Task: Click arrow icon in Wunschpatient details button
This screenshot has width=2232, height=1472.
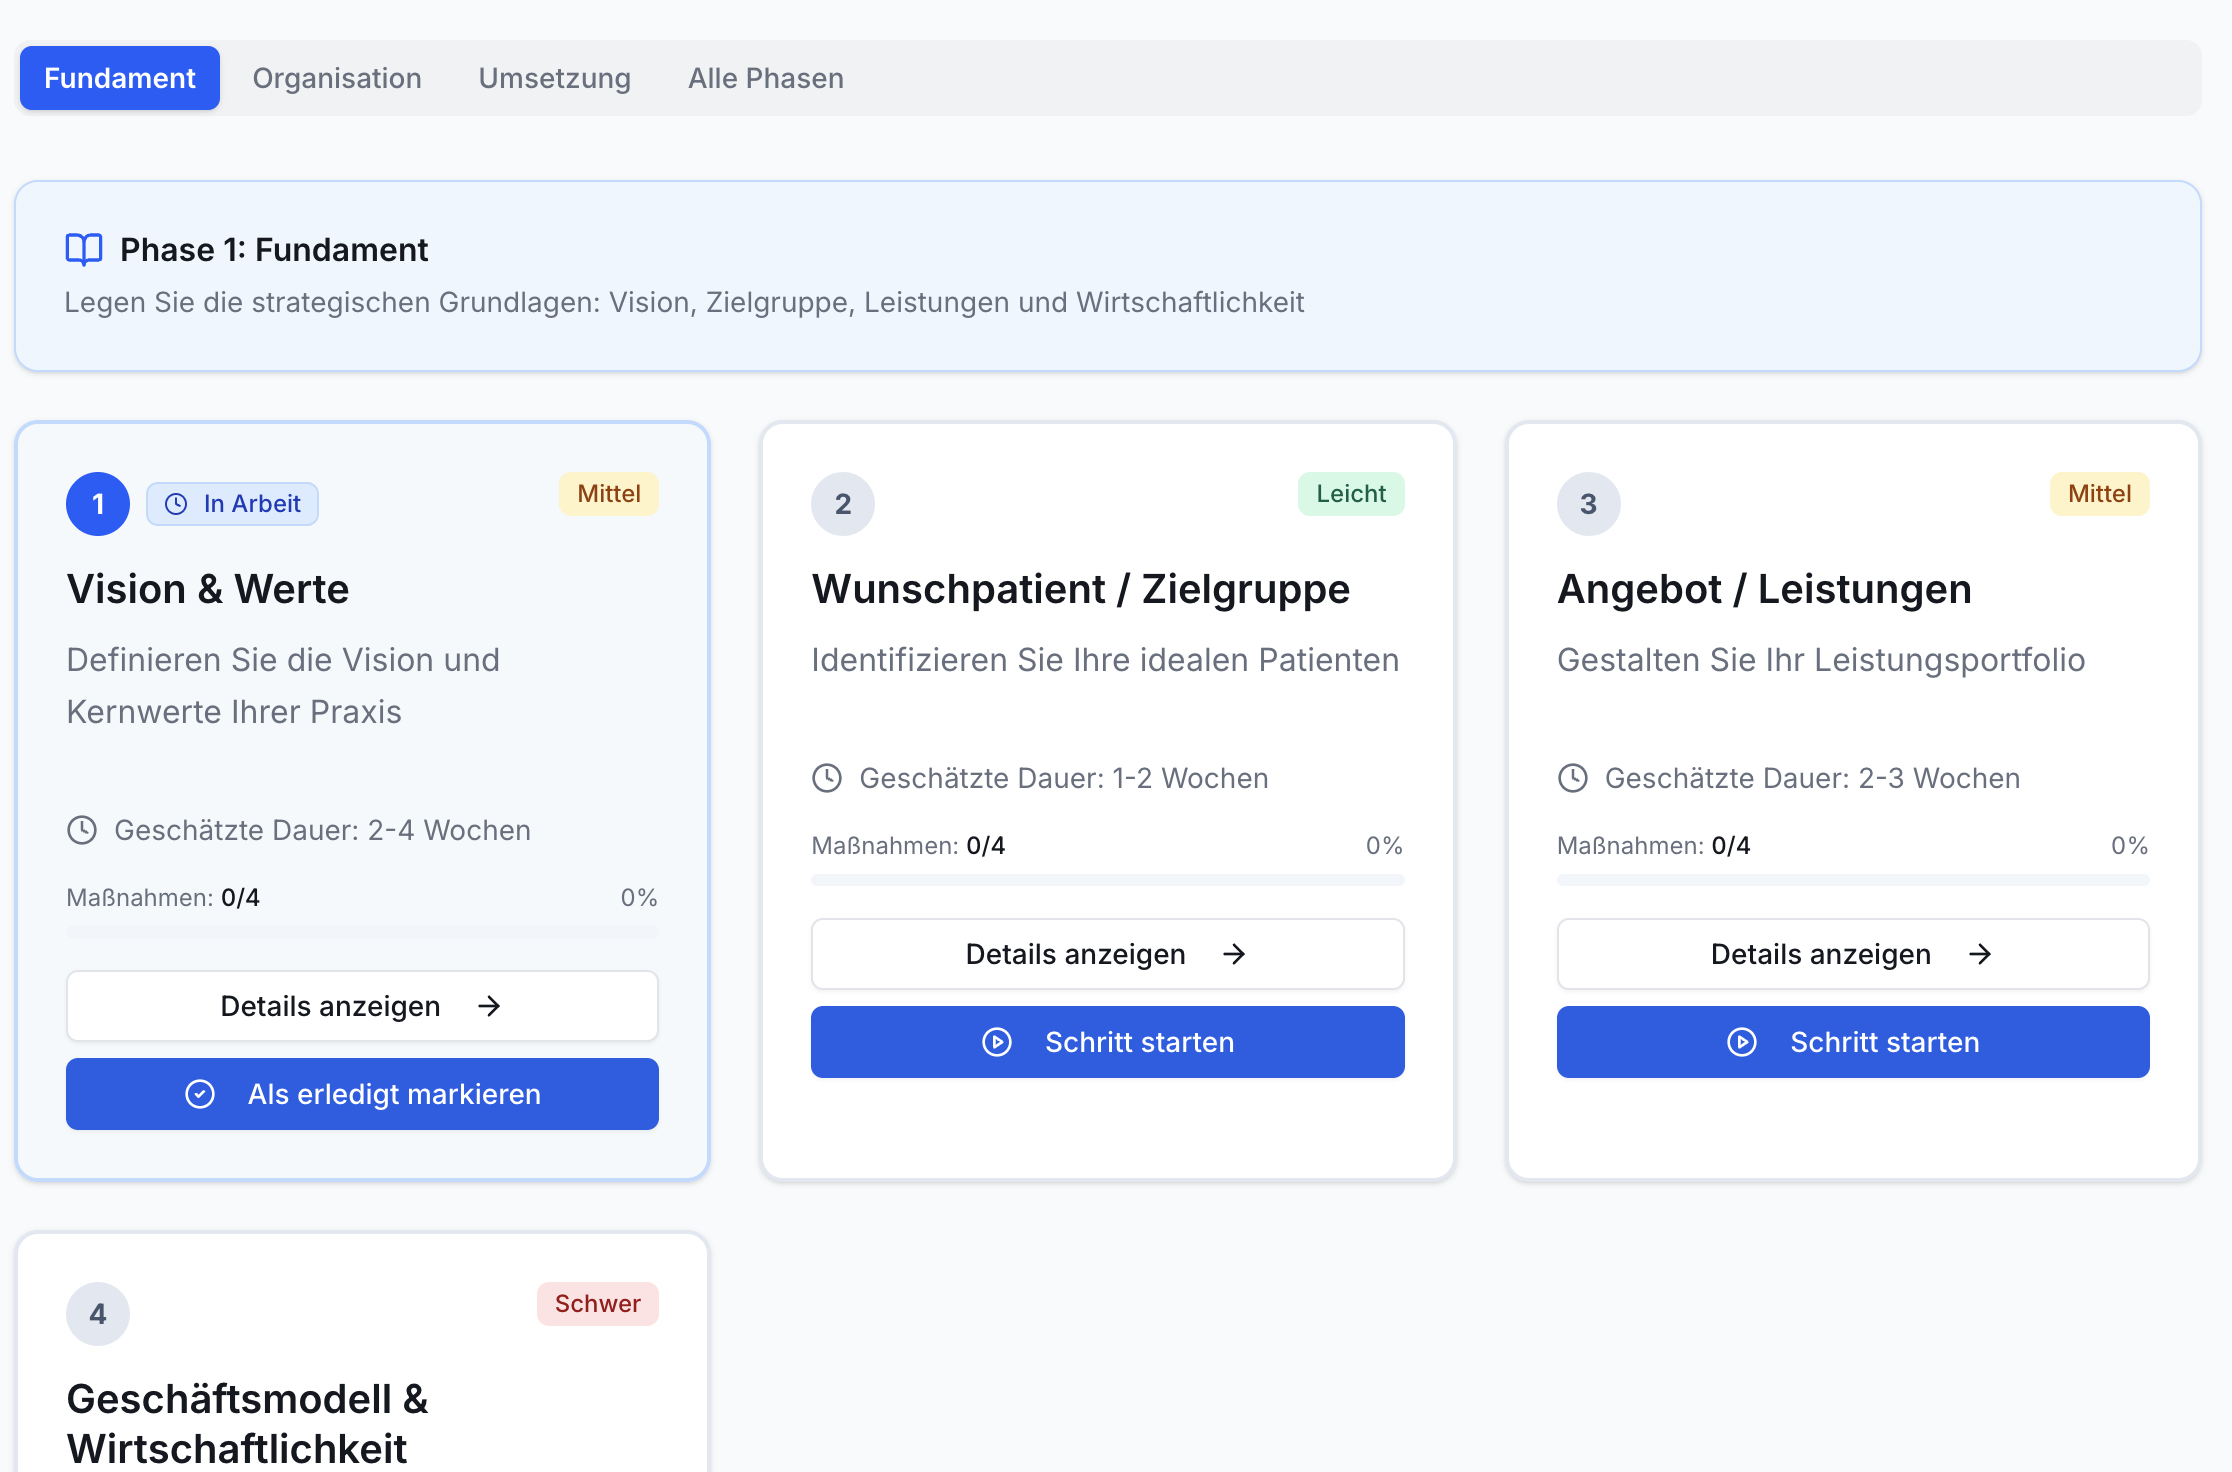Action: [x=1234, y=954]
